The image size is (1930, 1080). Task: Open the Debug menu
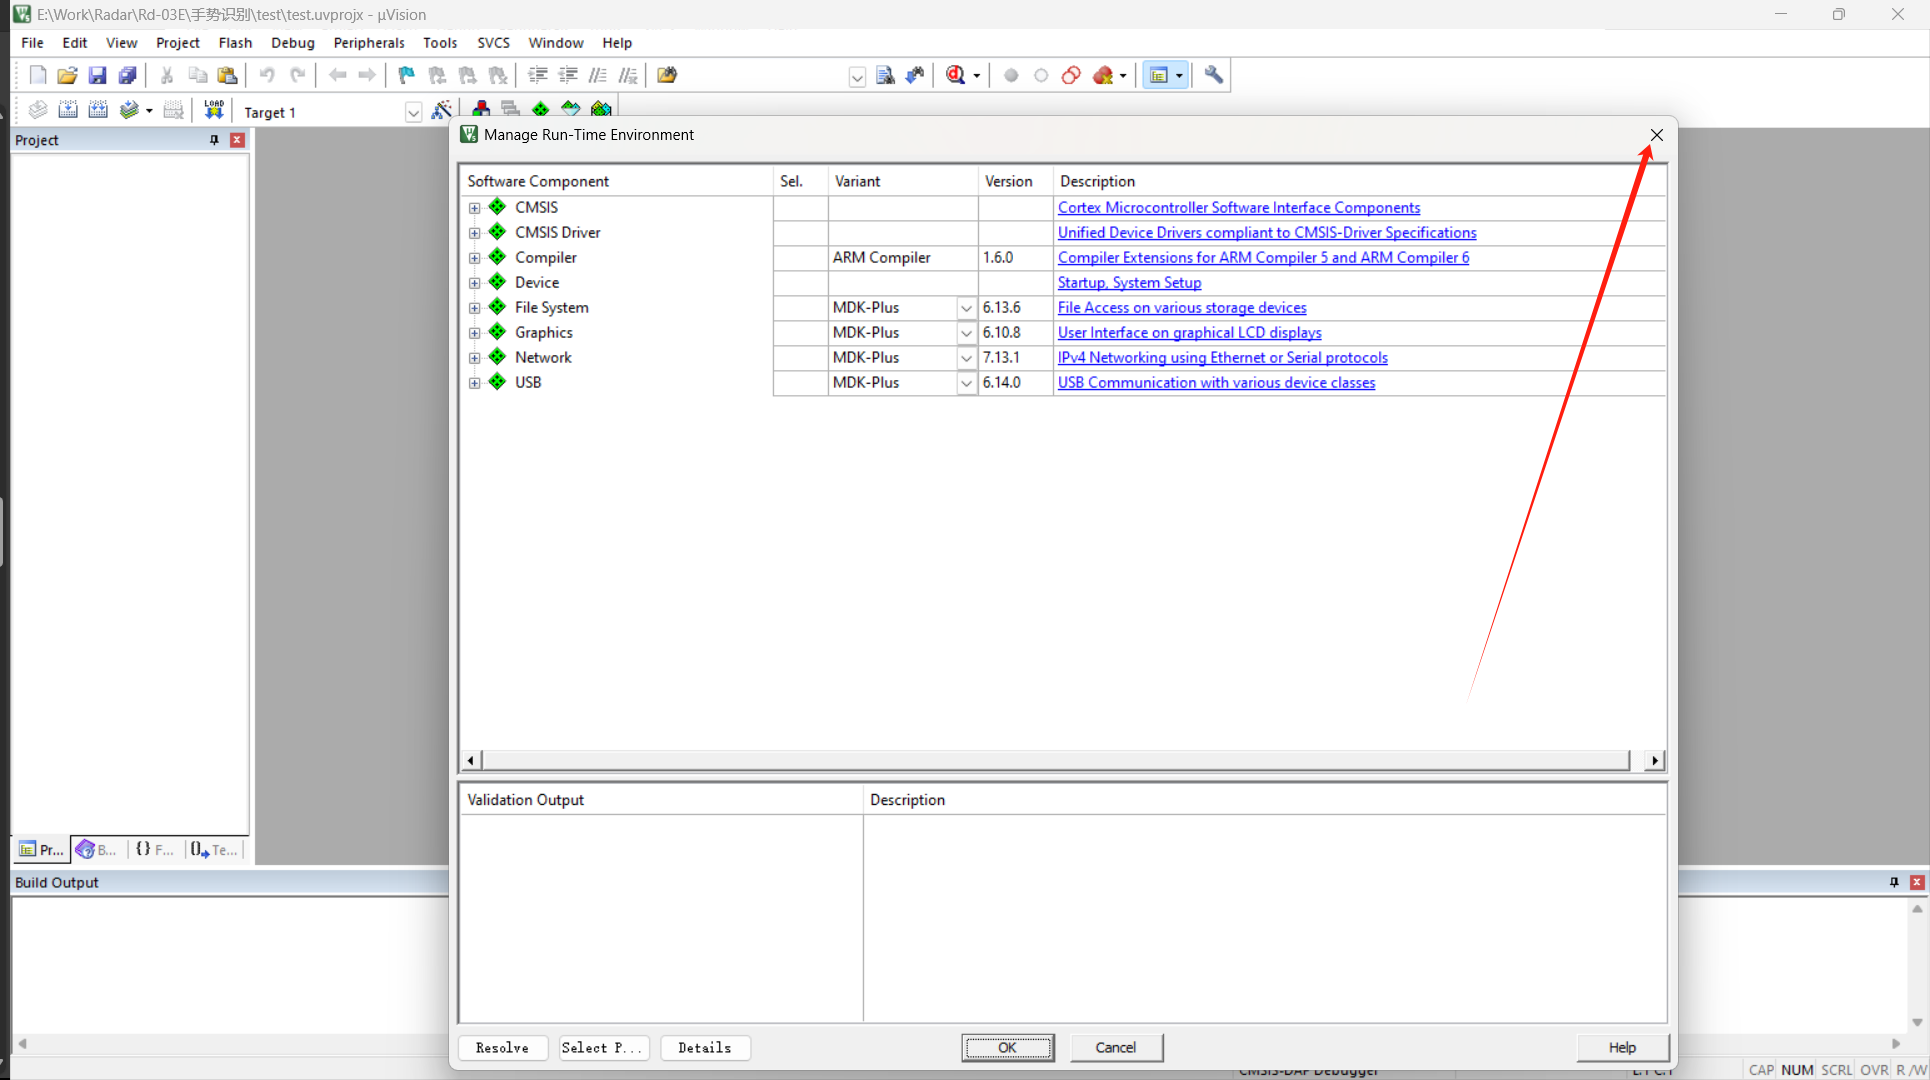point(292,42)
